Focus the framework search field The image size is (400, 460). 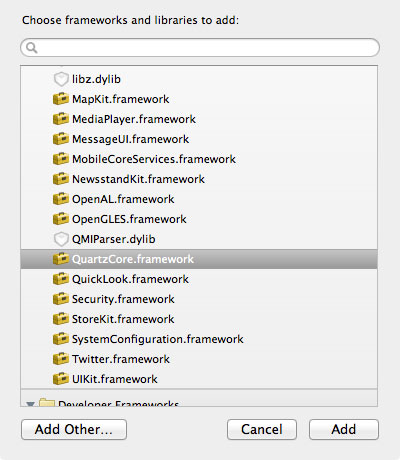pyautogui.click(x=200, y=48)
